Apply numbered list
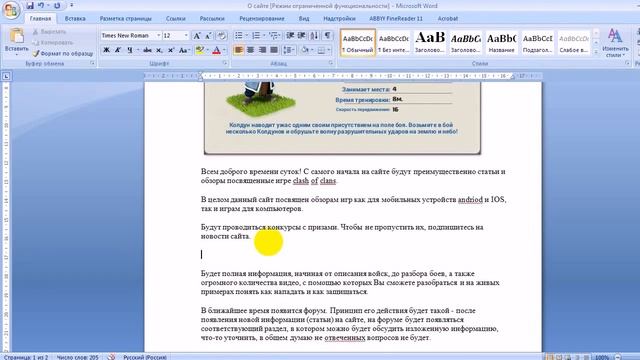Image resolution: width=640 pixels, height=360 pixels. coord(256,36)
